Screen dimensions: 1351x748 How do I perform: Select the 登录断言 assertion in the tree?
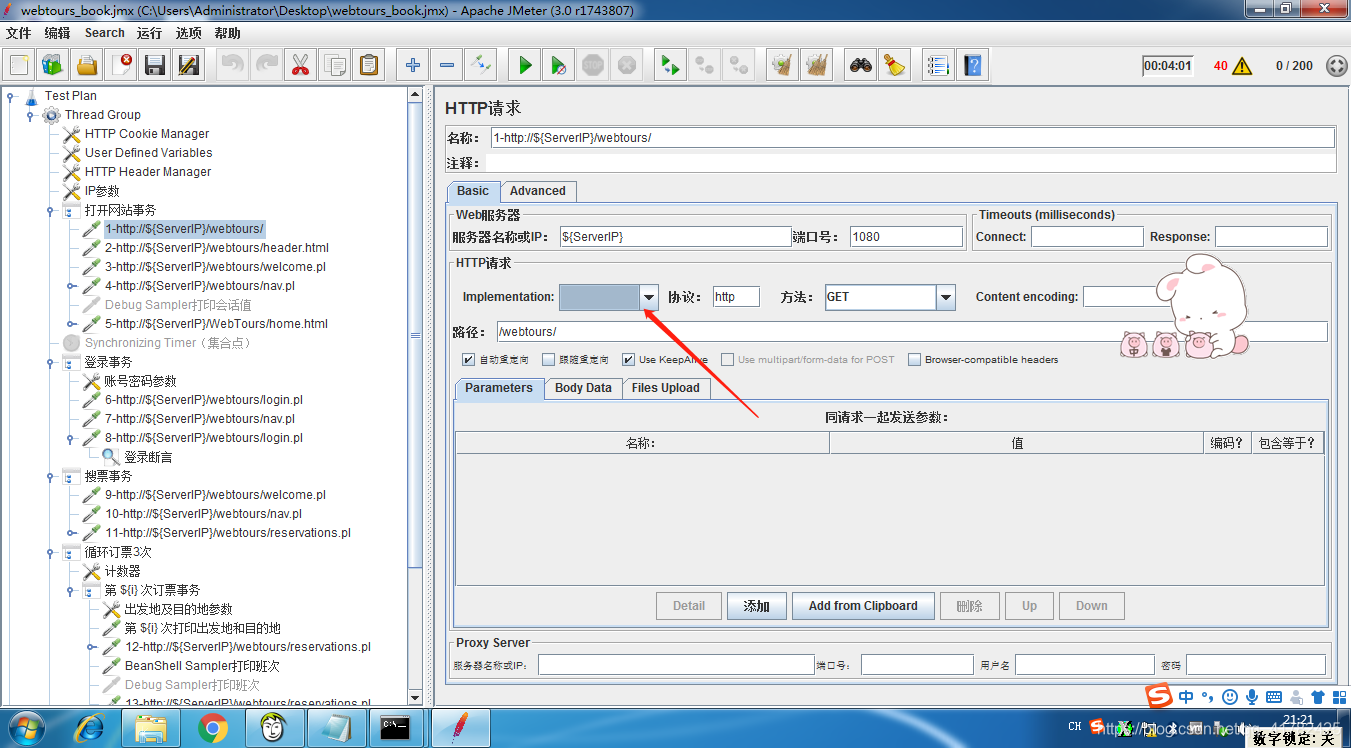(x=148, y=457)
